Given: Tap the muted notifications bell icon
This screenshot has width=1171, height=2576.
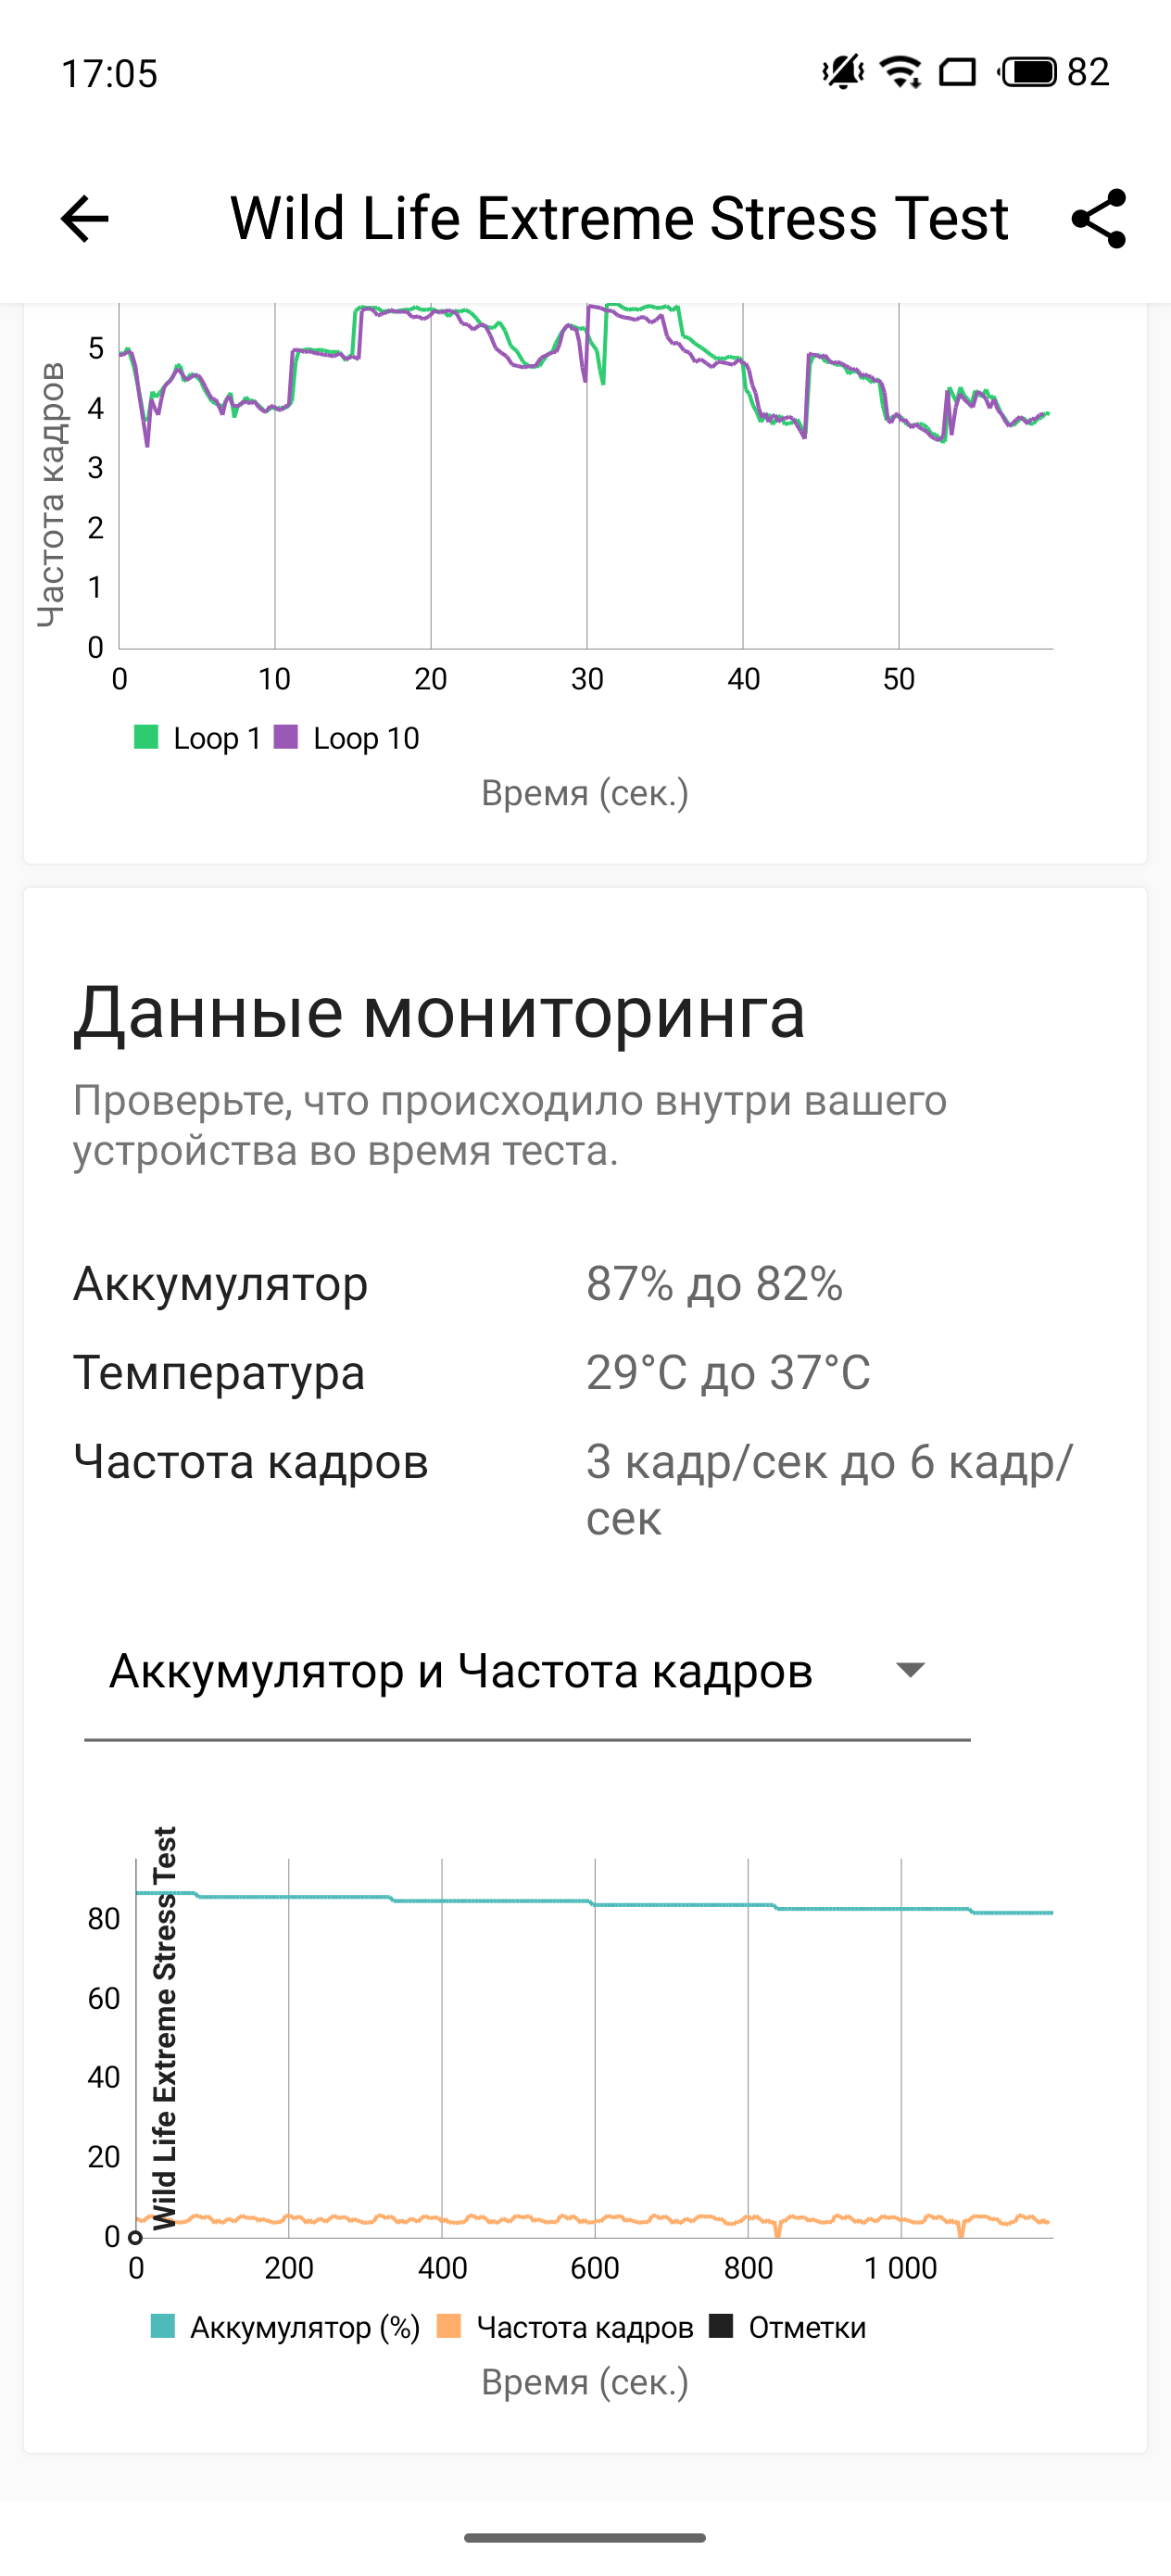Looking at the screenshot, I should [843, 72].
